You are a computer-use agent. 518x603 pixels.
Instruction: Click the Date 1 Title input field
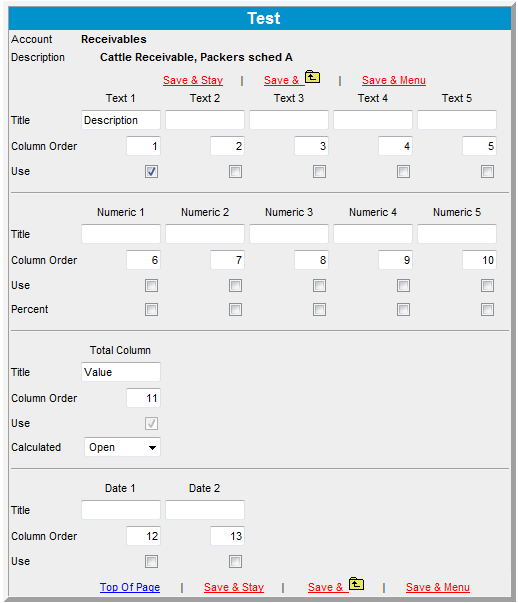click(x=121, y=510)
